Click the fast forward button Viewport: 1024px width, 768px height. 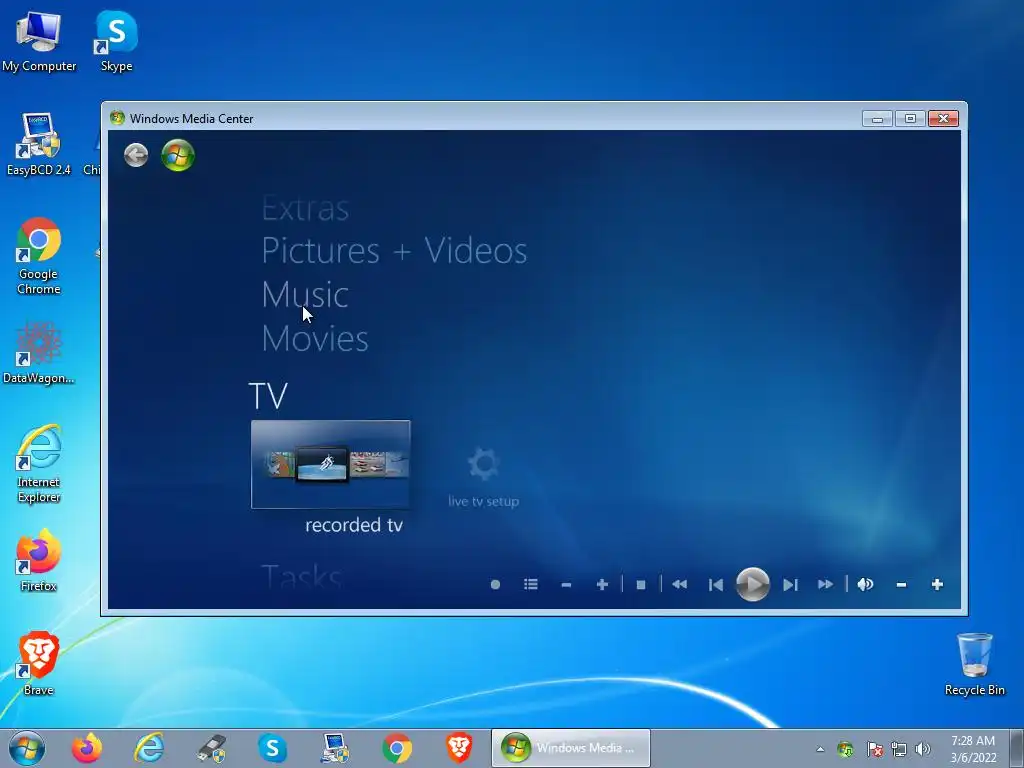pyautogui.click(x=825, y=584)
